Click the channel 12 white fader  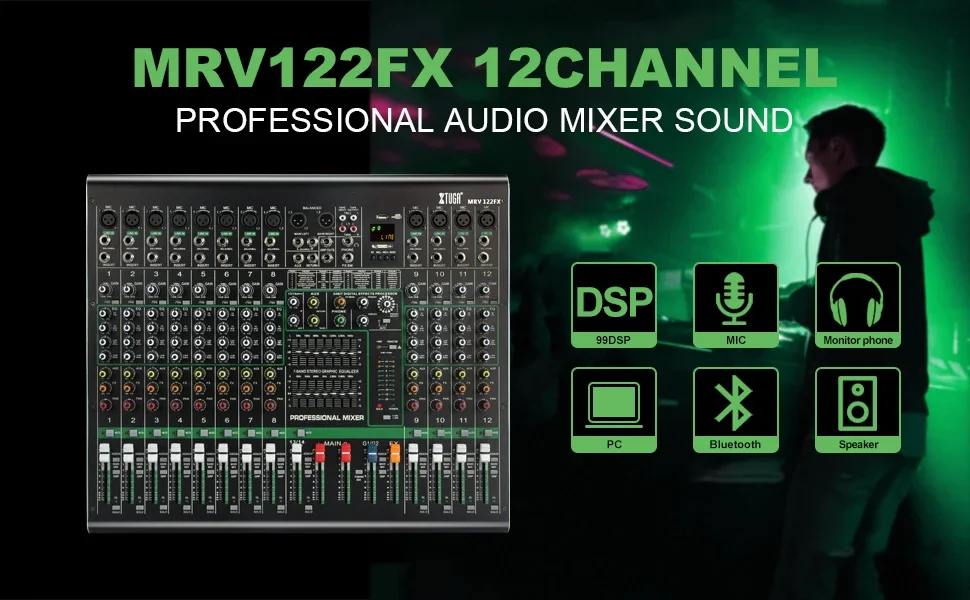(x=485, y=453)
